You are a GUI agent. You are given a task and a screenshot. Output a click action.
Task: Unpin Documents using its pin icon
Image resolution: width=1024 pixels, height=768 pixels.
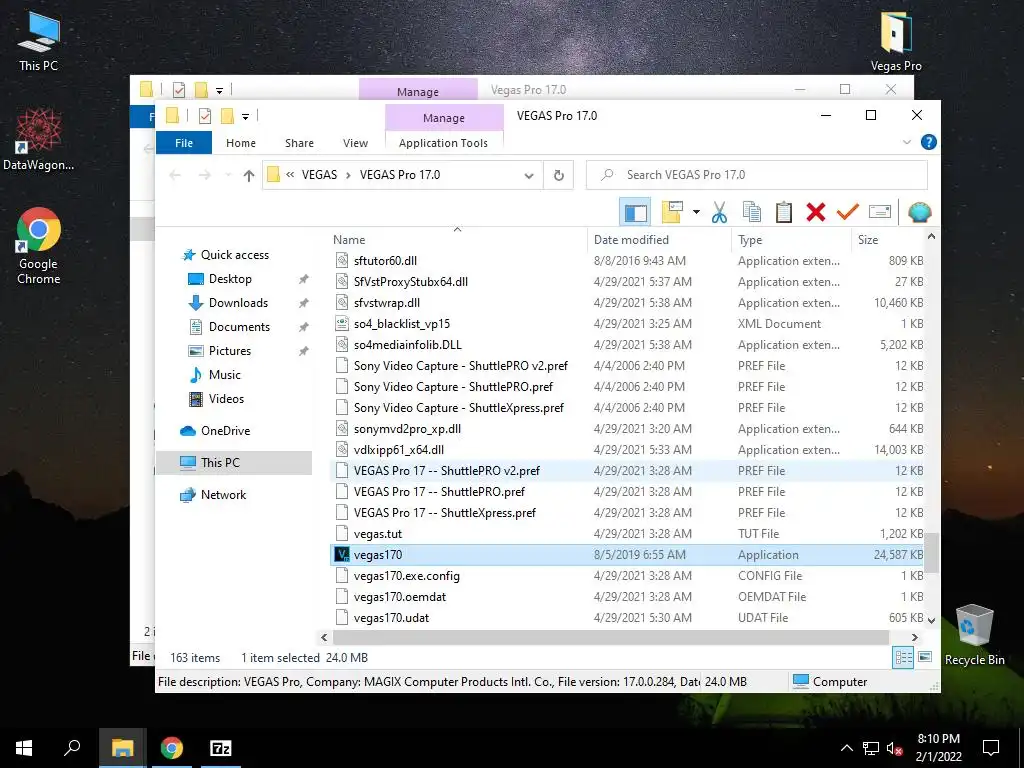[x=304, y=327]
